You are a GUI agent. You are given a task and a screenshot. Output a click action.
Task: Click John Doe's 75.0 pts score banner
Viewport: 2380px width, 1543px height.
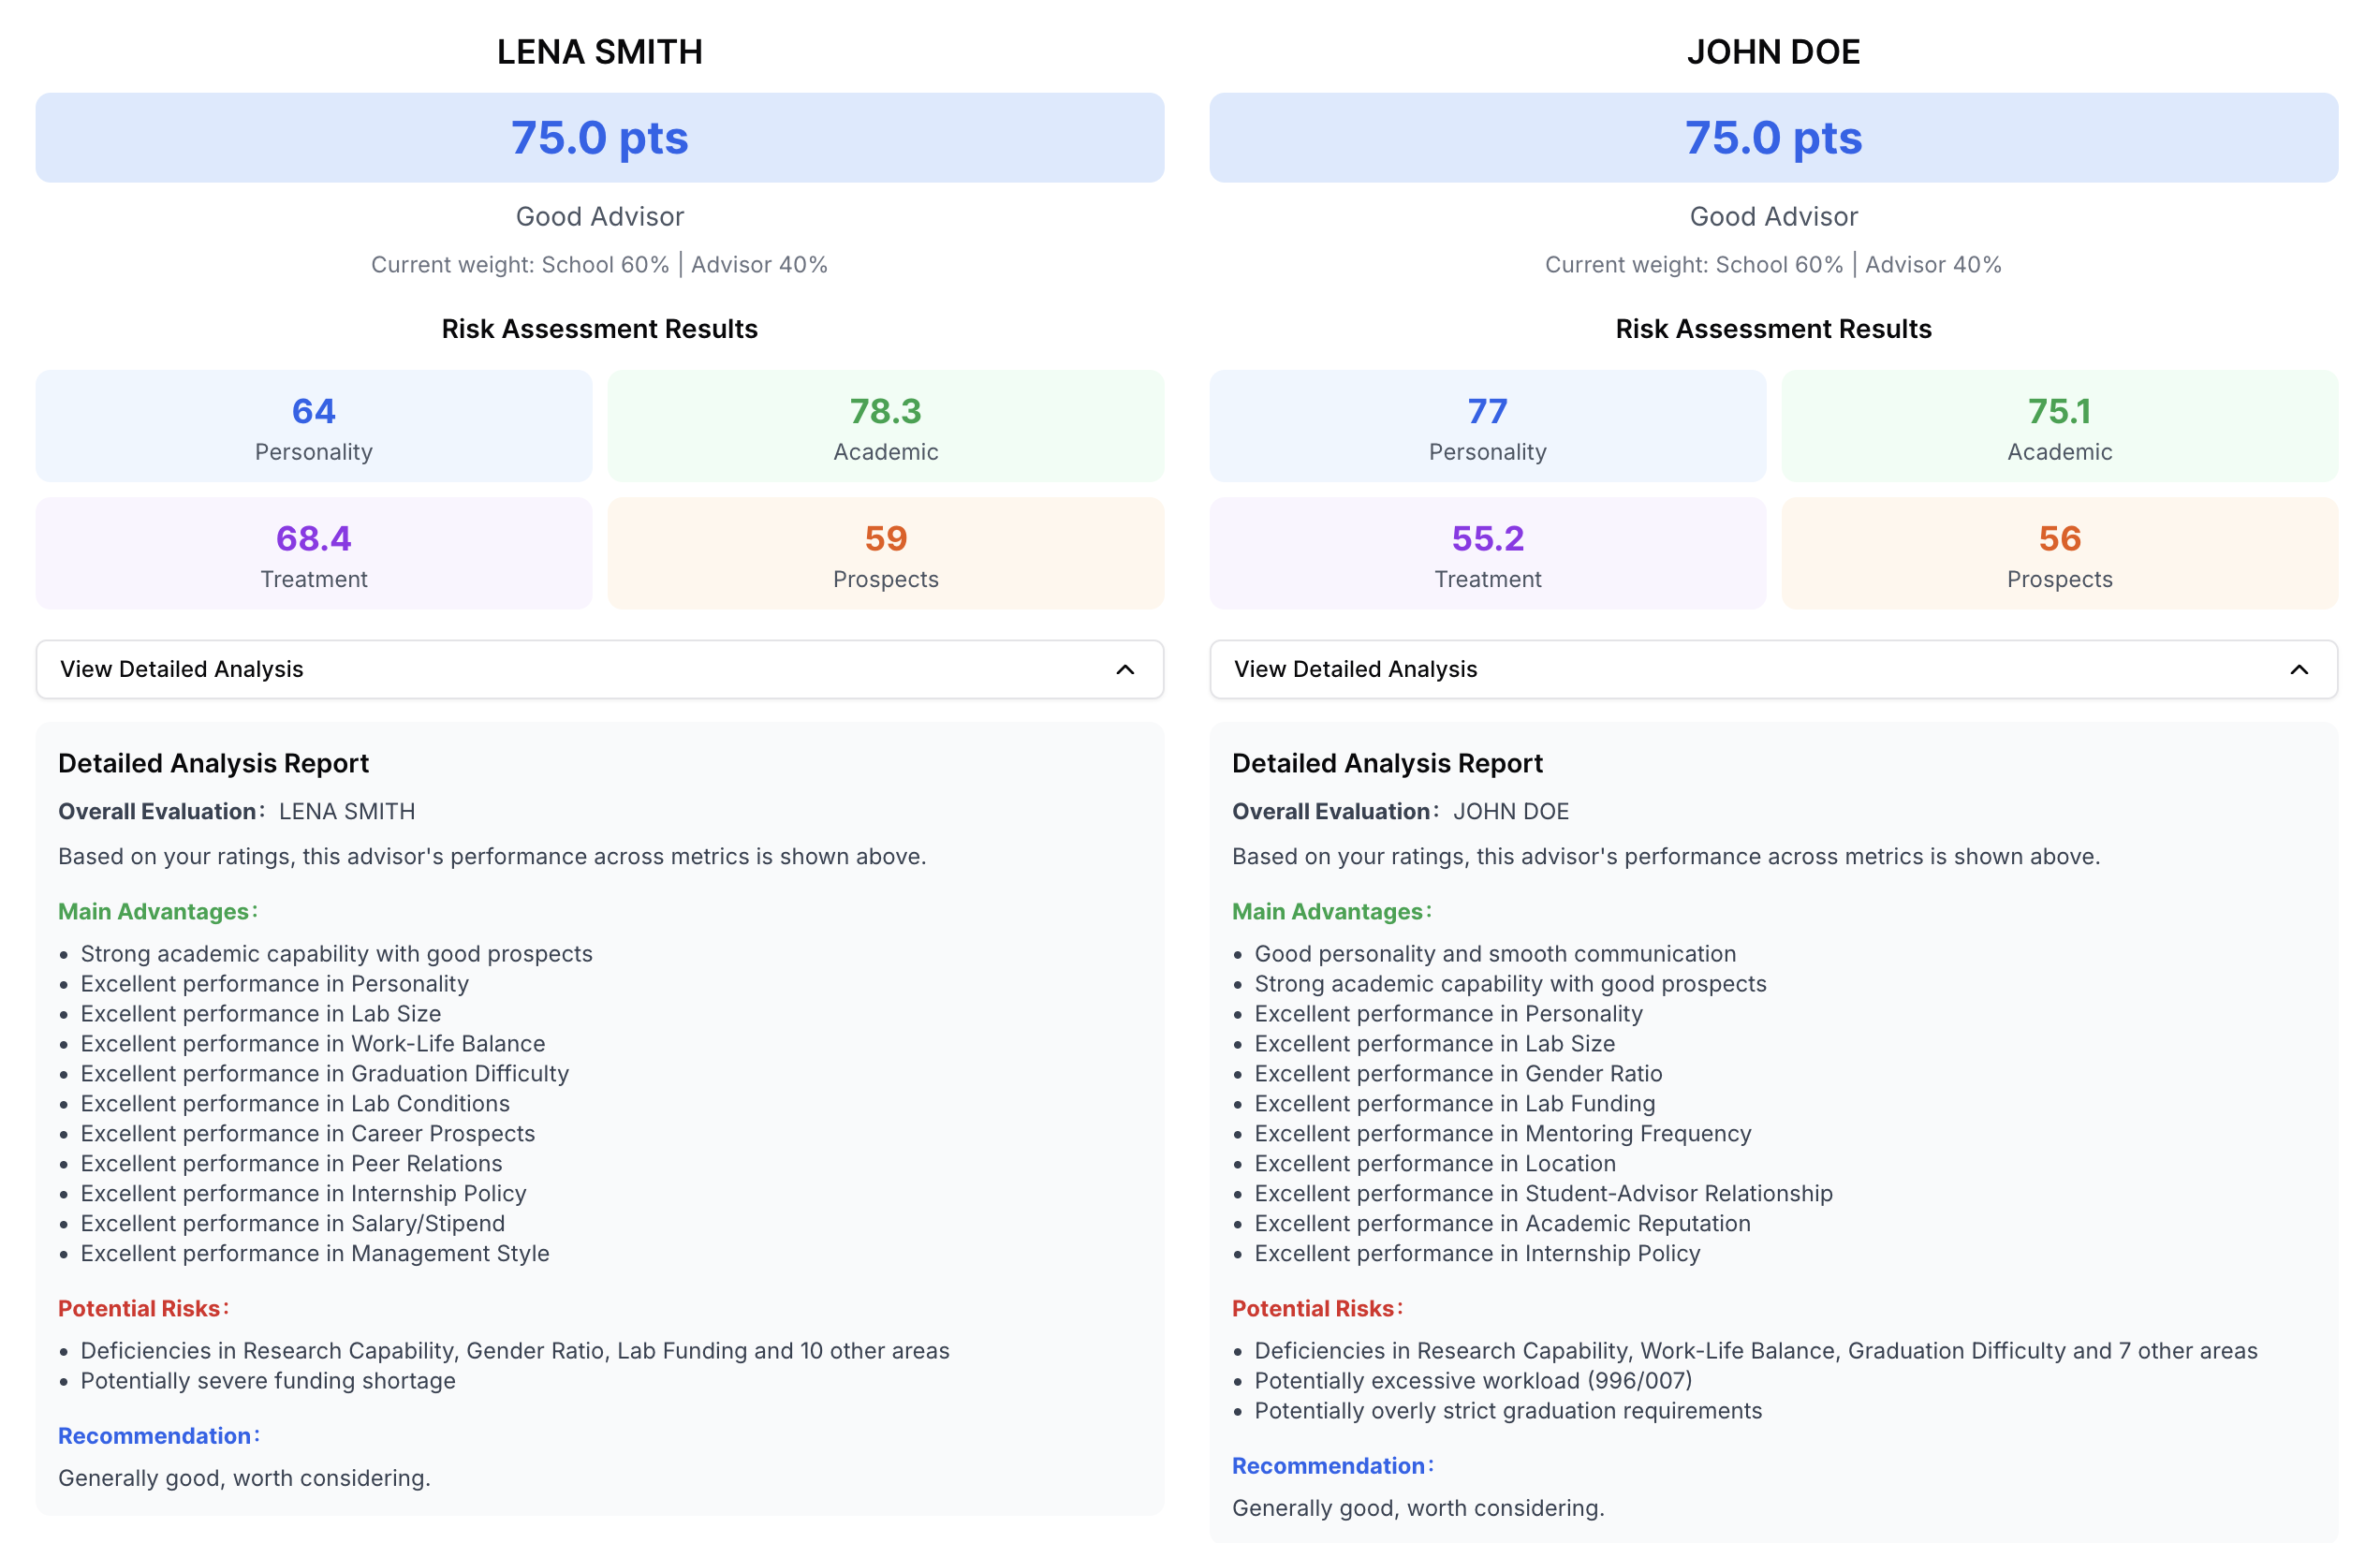click(1773, 138)
